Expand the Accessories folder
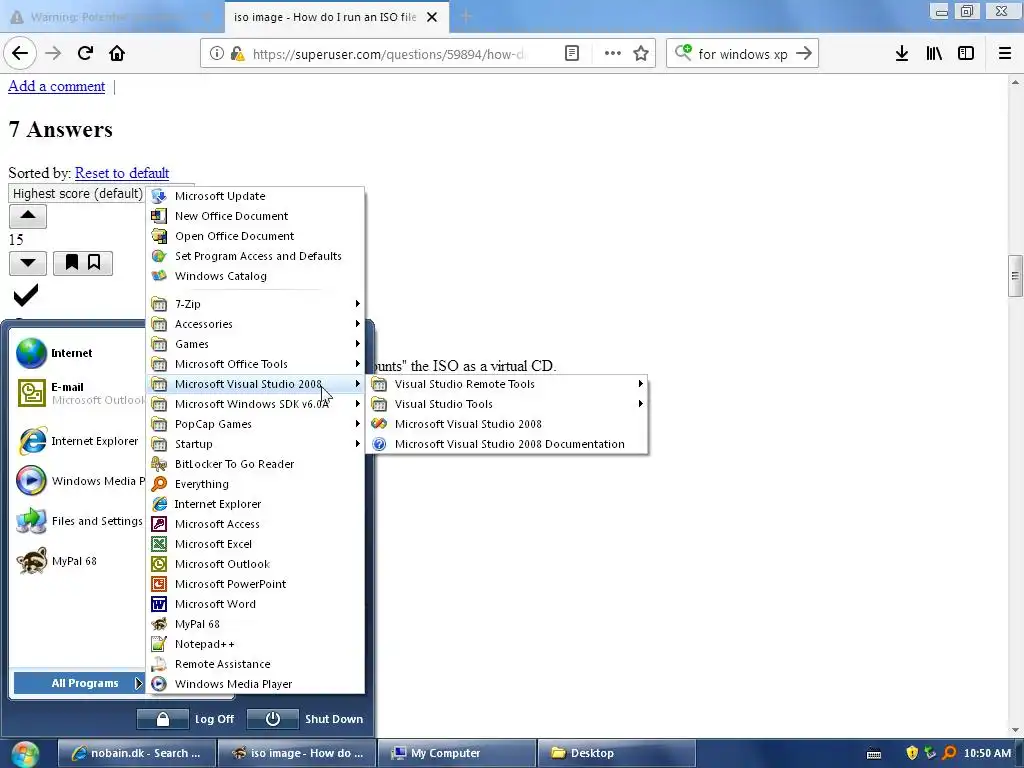Image resolution: width=1024 pixels, height=768 pixels. pos(255,324)
